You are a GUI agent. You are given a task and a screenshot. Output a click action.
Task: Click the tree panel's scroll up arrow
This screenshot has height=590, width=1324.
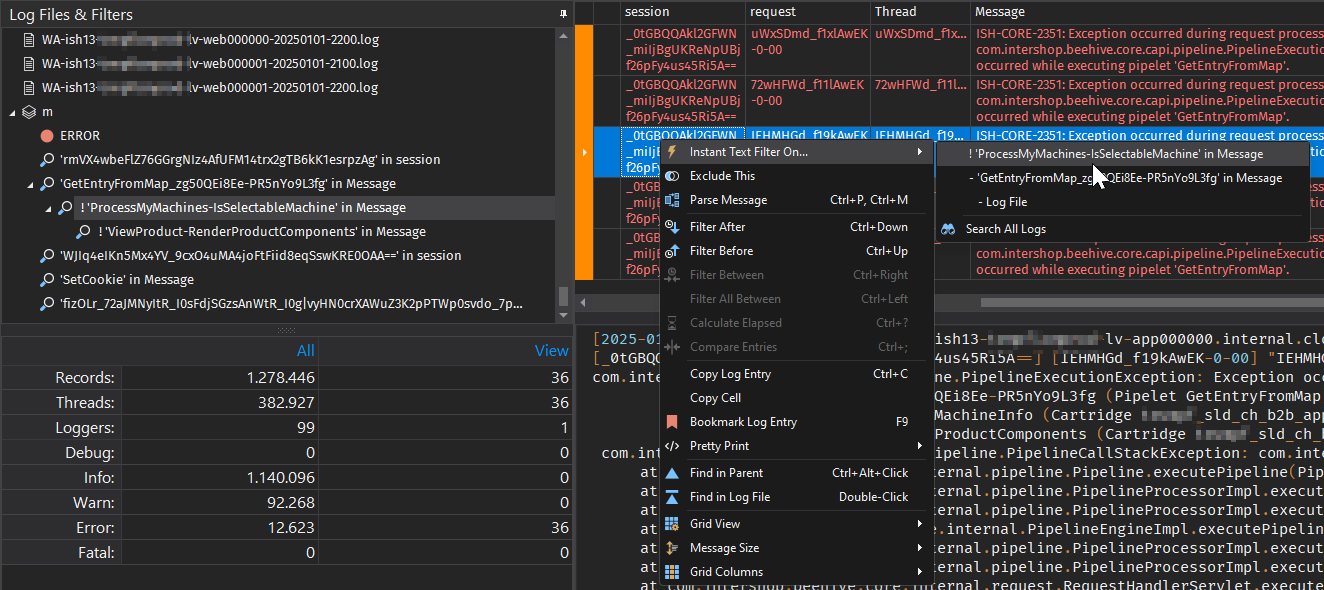[x=563, y=36]
